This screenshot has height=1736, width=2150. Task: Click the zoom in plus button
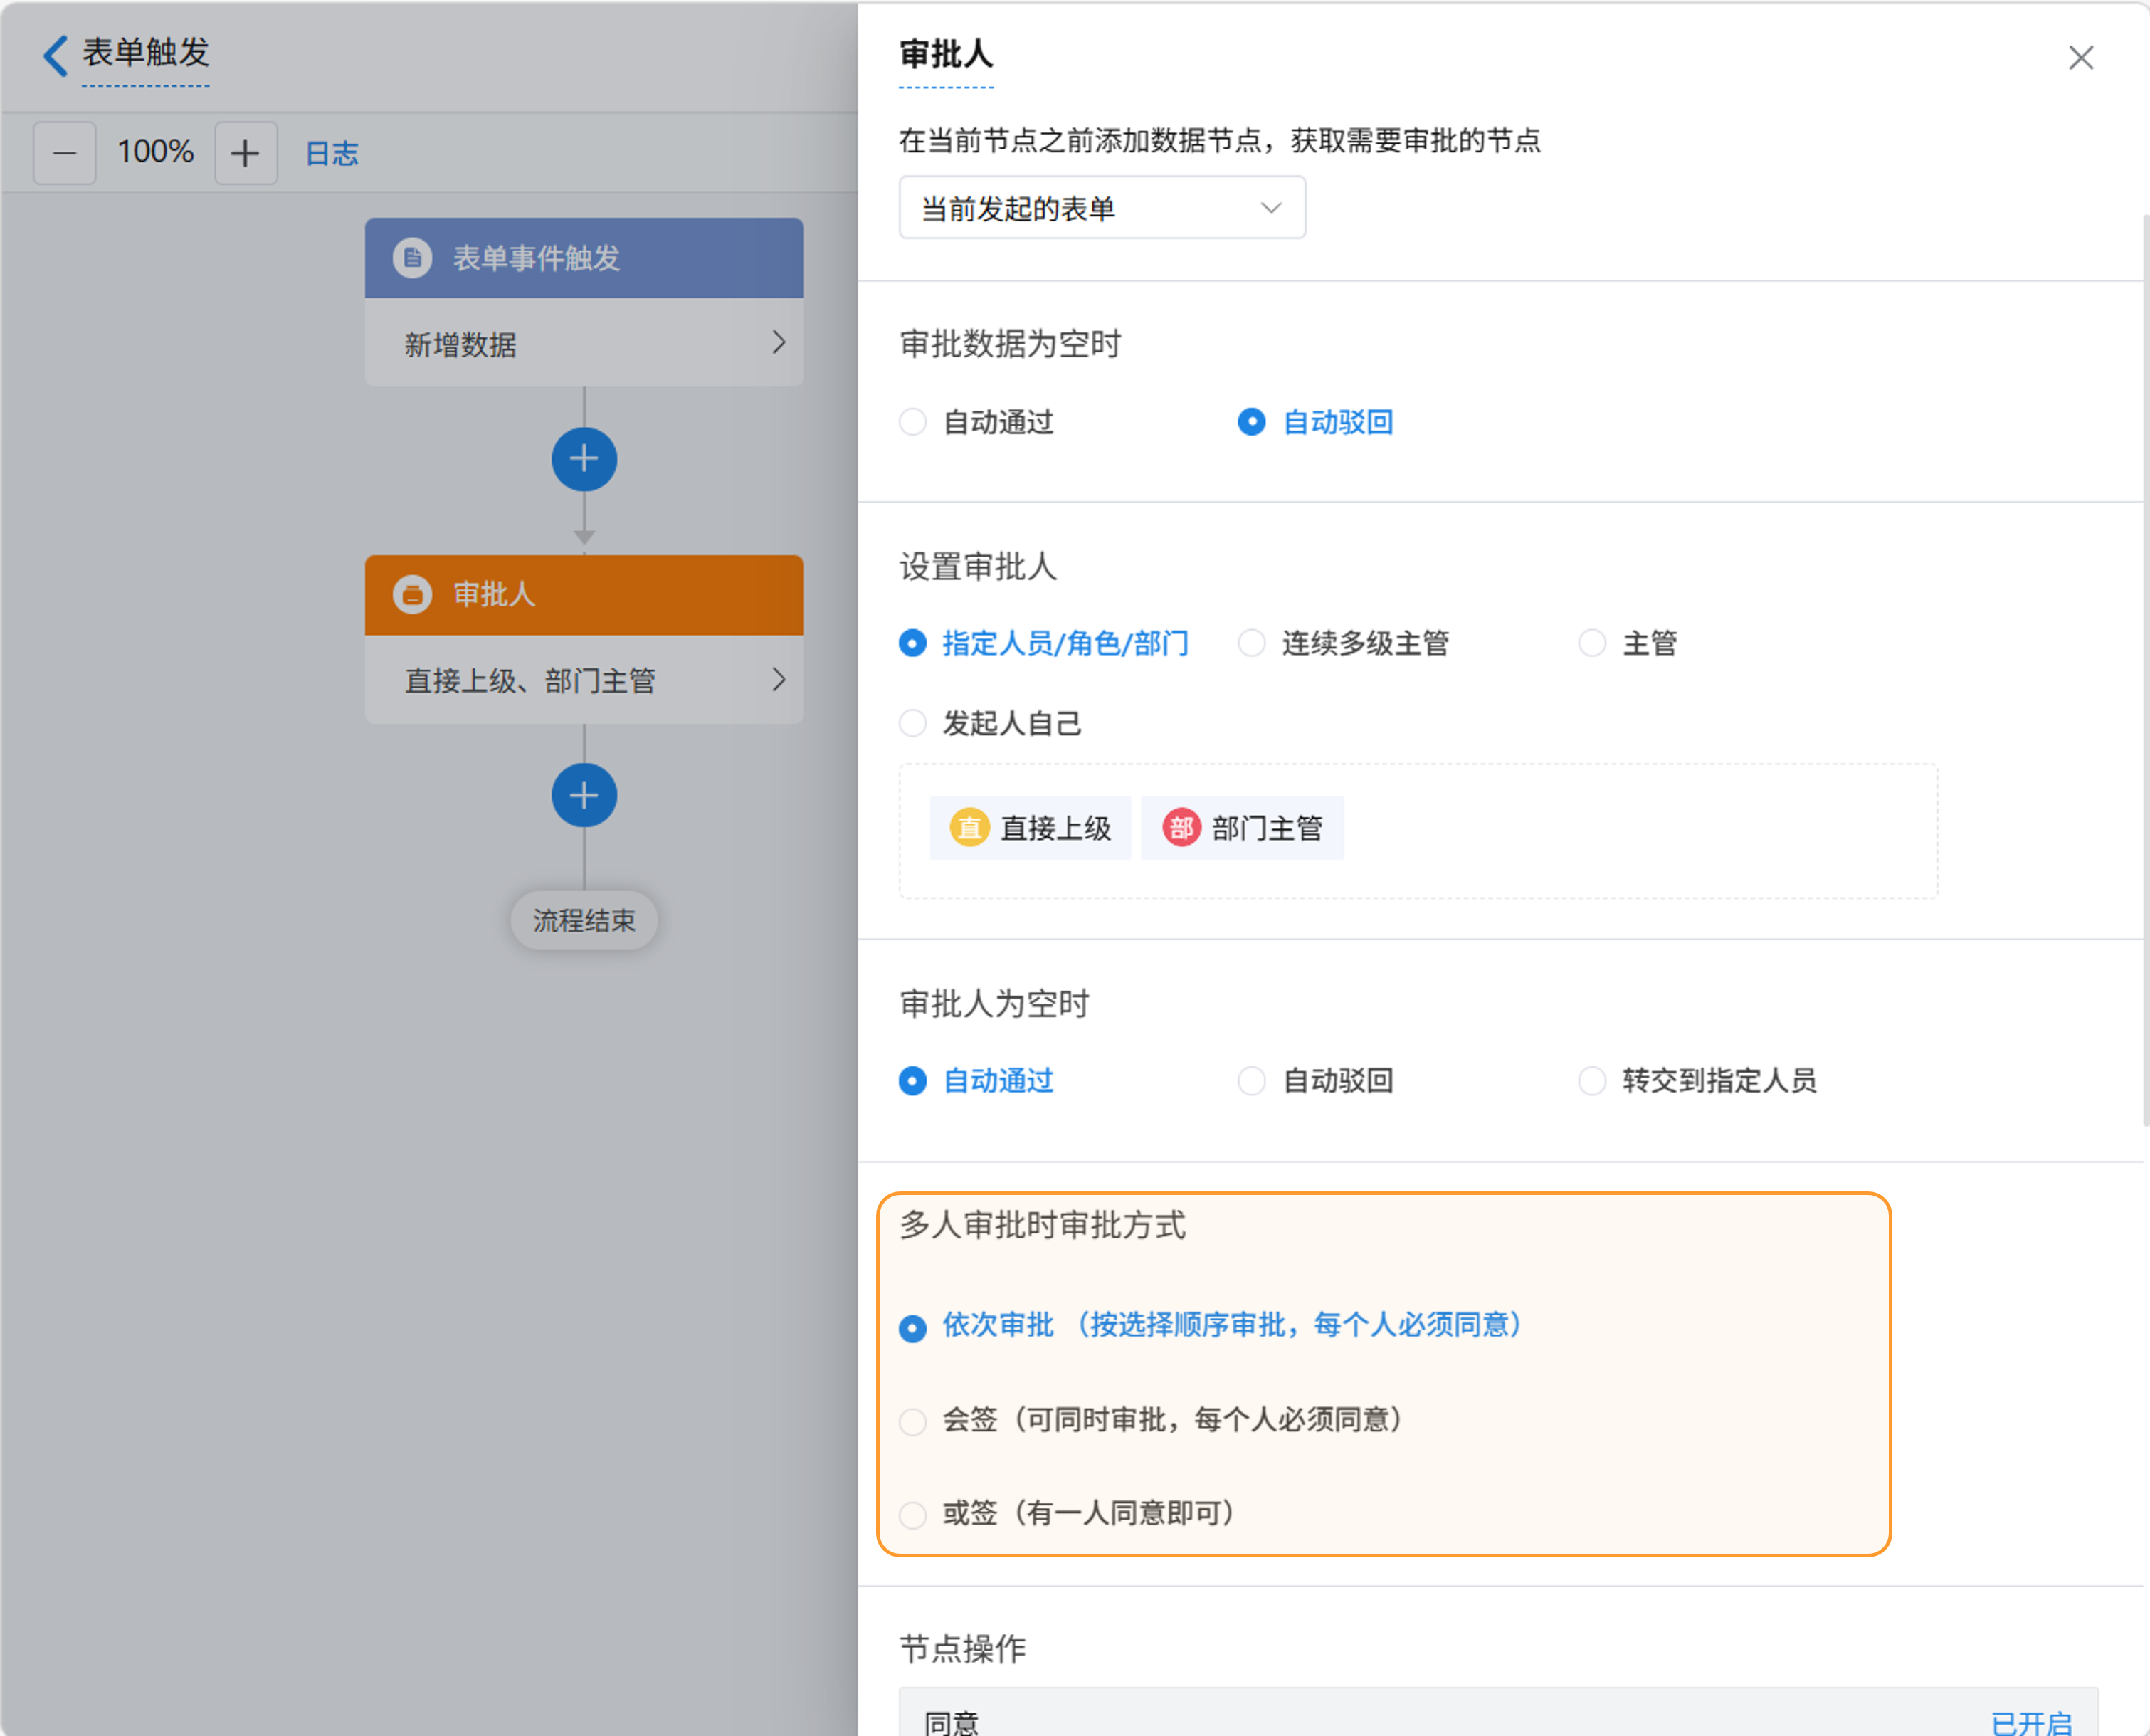click(245, 153)
